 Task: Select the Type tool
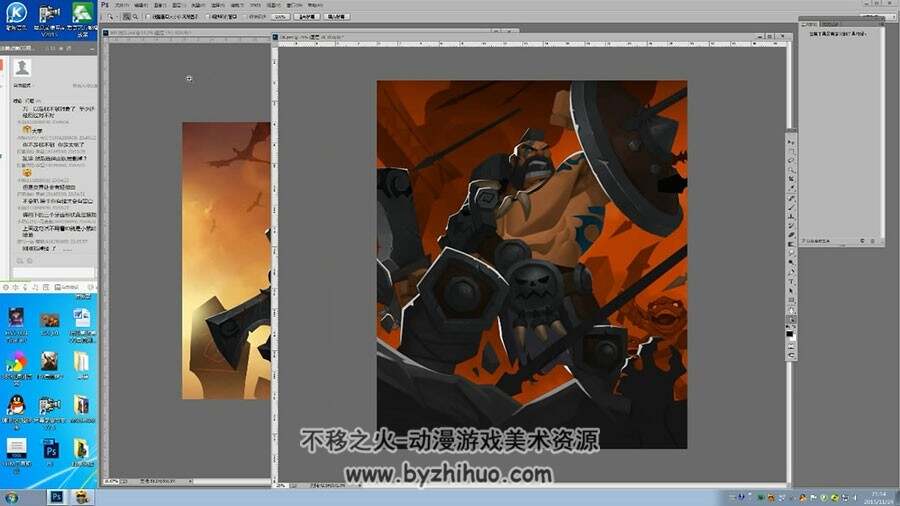pyautogui.click(x=792, y=281)
